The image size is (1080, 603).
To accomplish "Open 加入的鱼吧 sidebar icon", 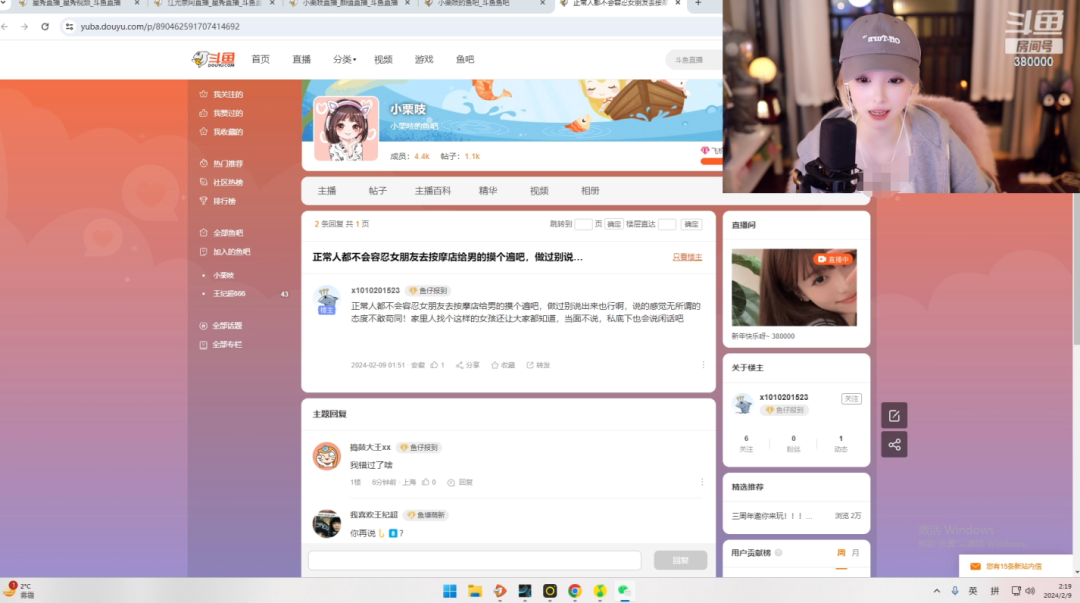I will [x=203, y=252].
